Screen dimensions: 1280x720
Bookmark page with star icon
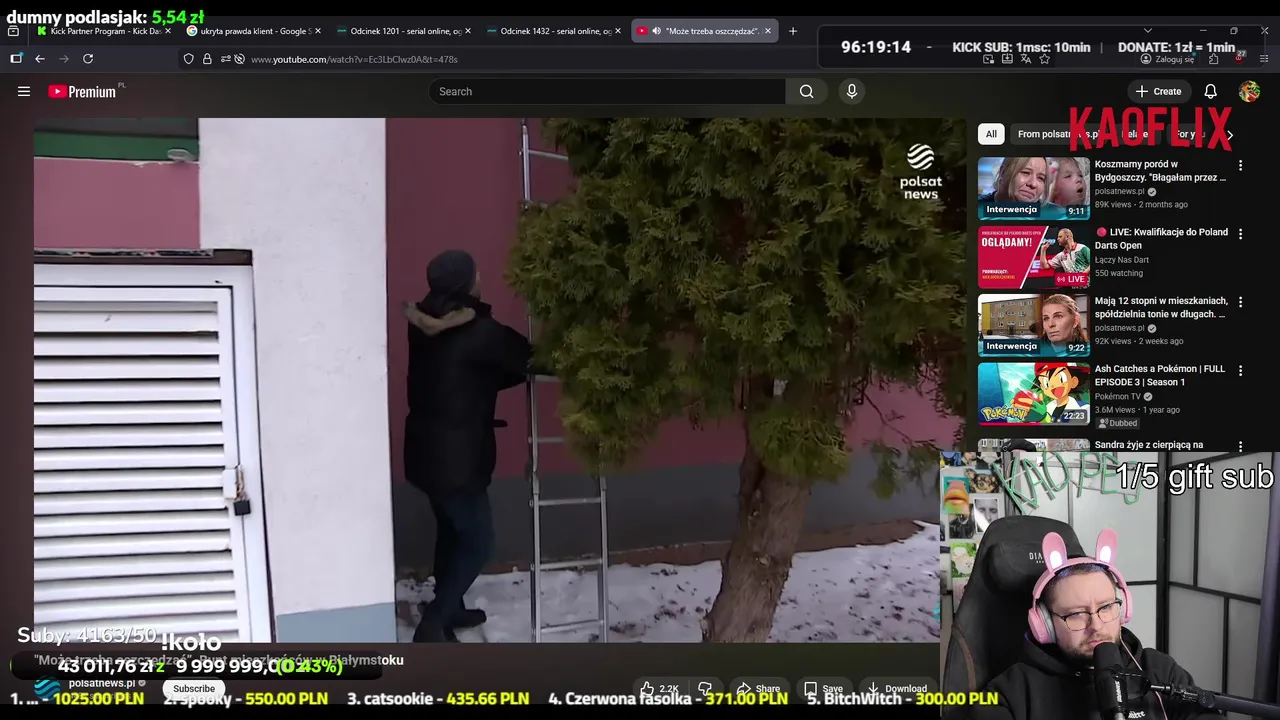1044,59
